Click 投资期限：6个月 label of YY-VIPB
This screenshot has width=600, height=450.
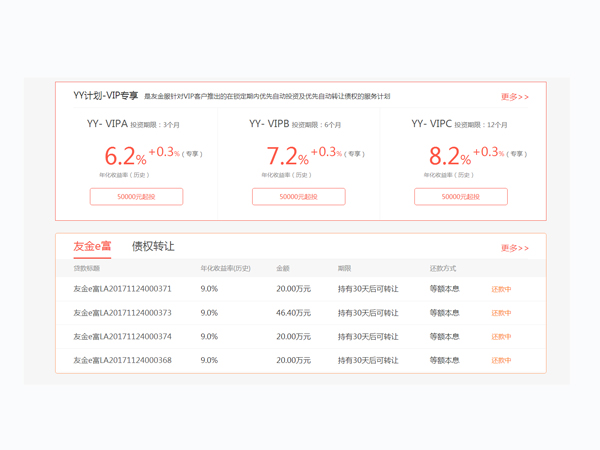pos(316,125)
